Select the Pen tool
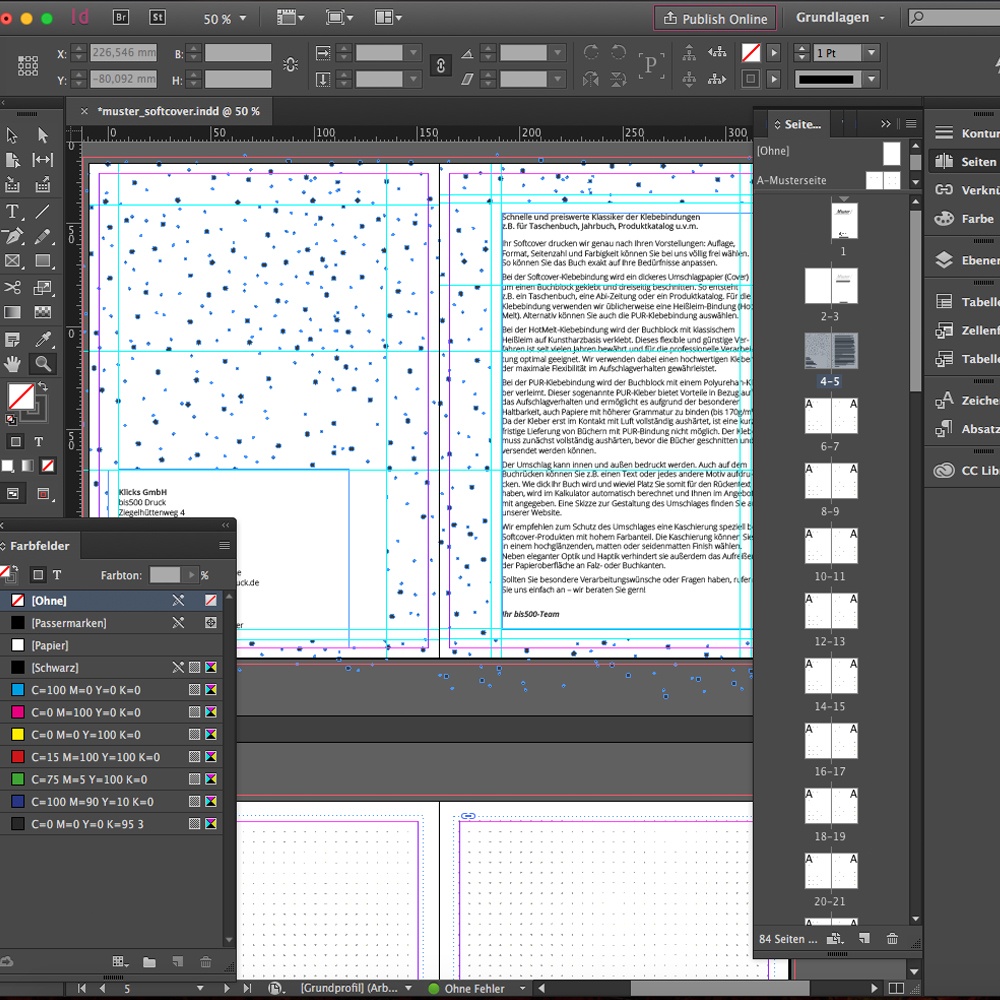 (13, 237)
